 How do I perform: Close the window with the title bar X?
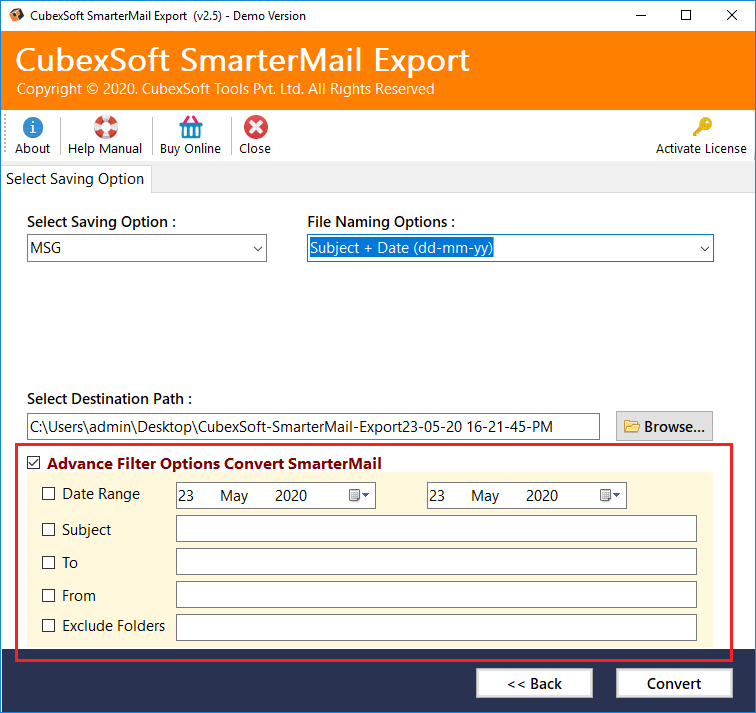(x=731, y=15)
